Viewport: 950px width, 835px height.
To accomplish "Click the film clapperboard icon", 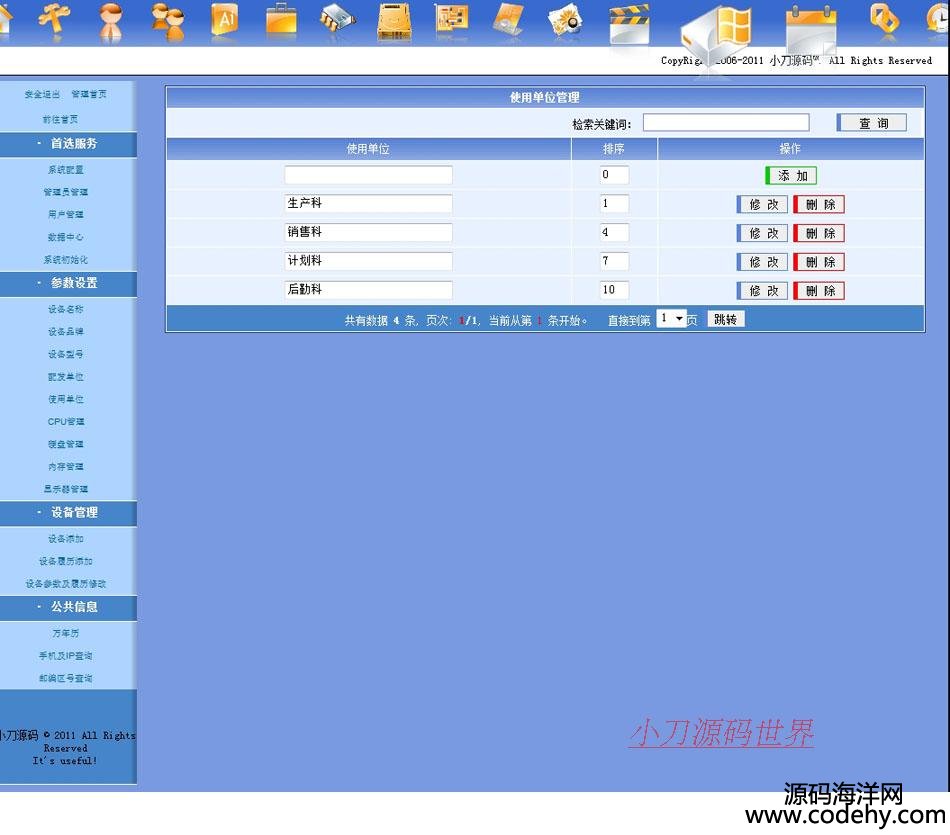I will pyautogui.click(x=628, y=24).
